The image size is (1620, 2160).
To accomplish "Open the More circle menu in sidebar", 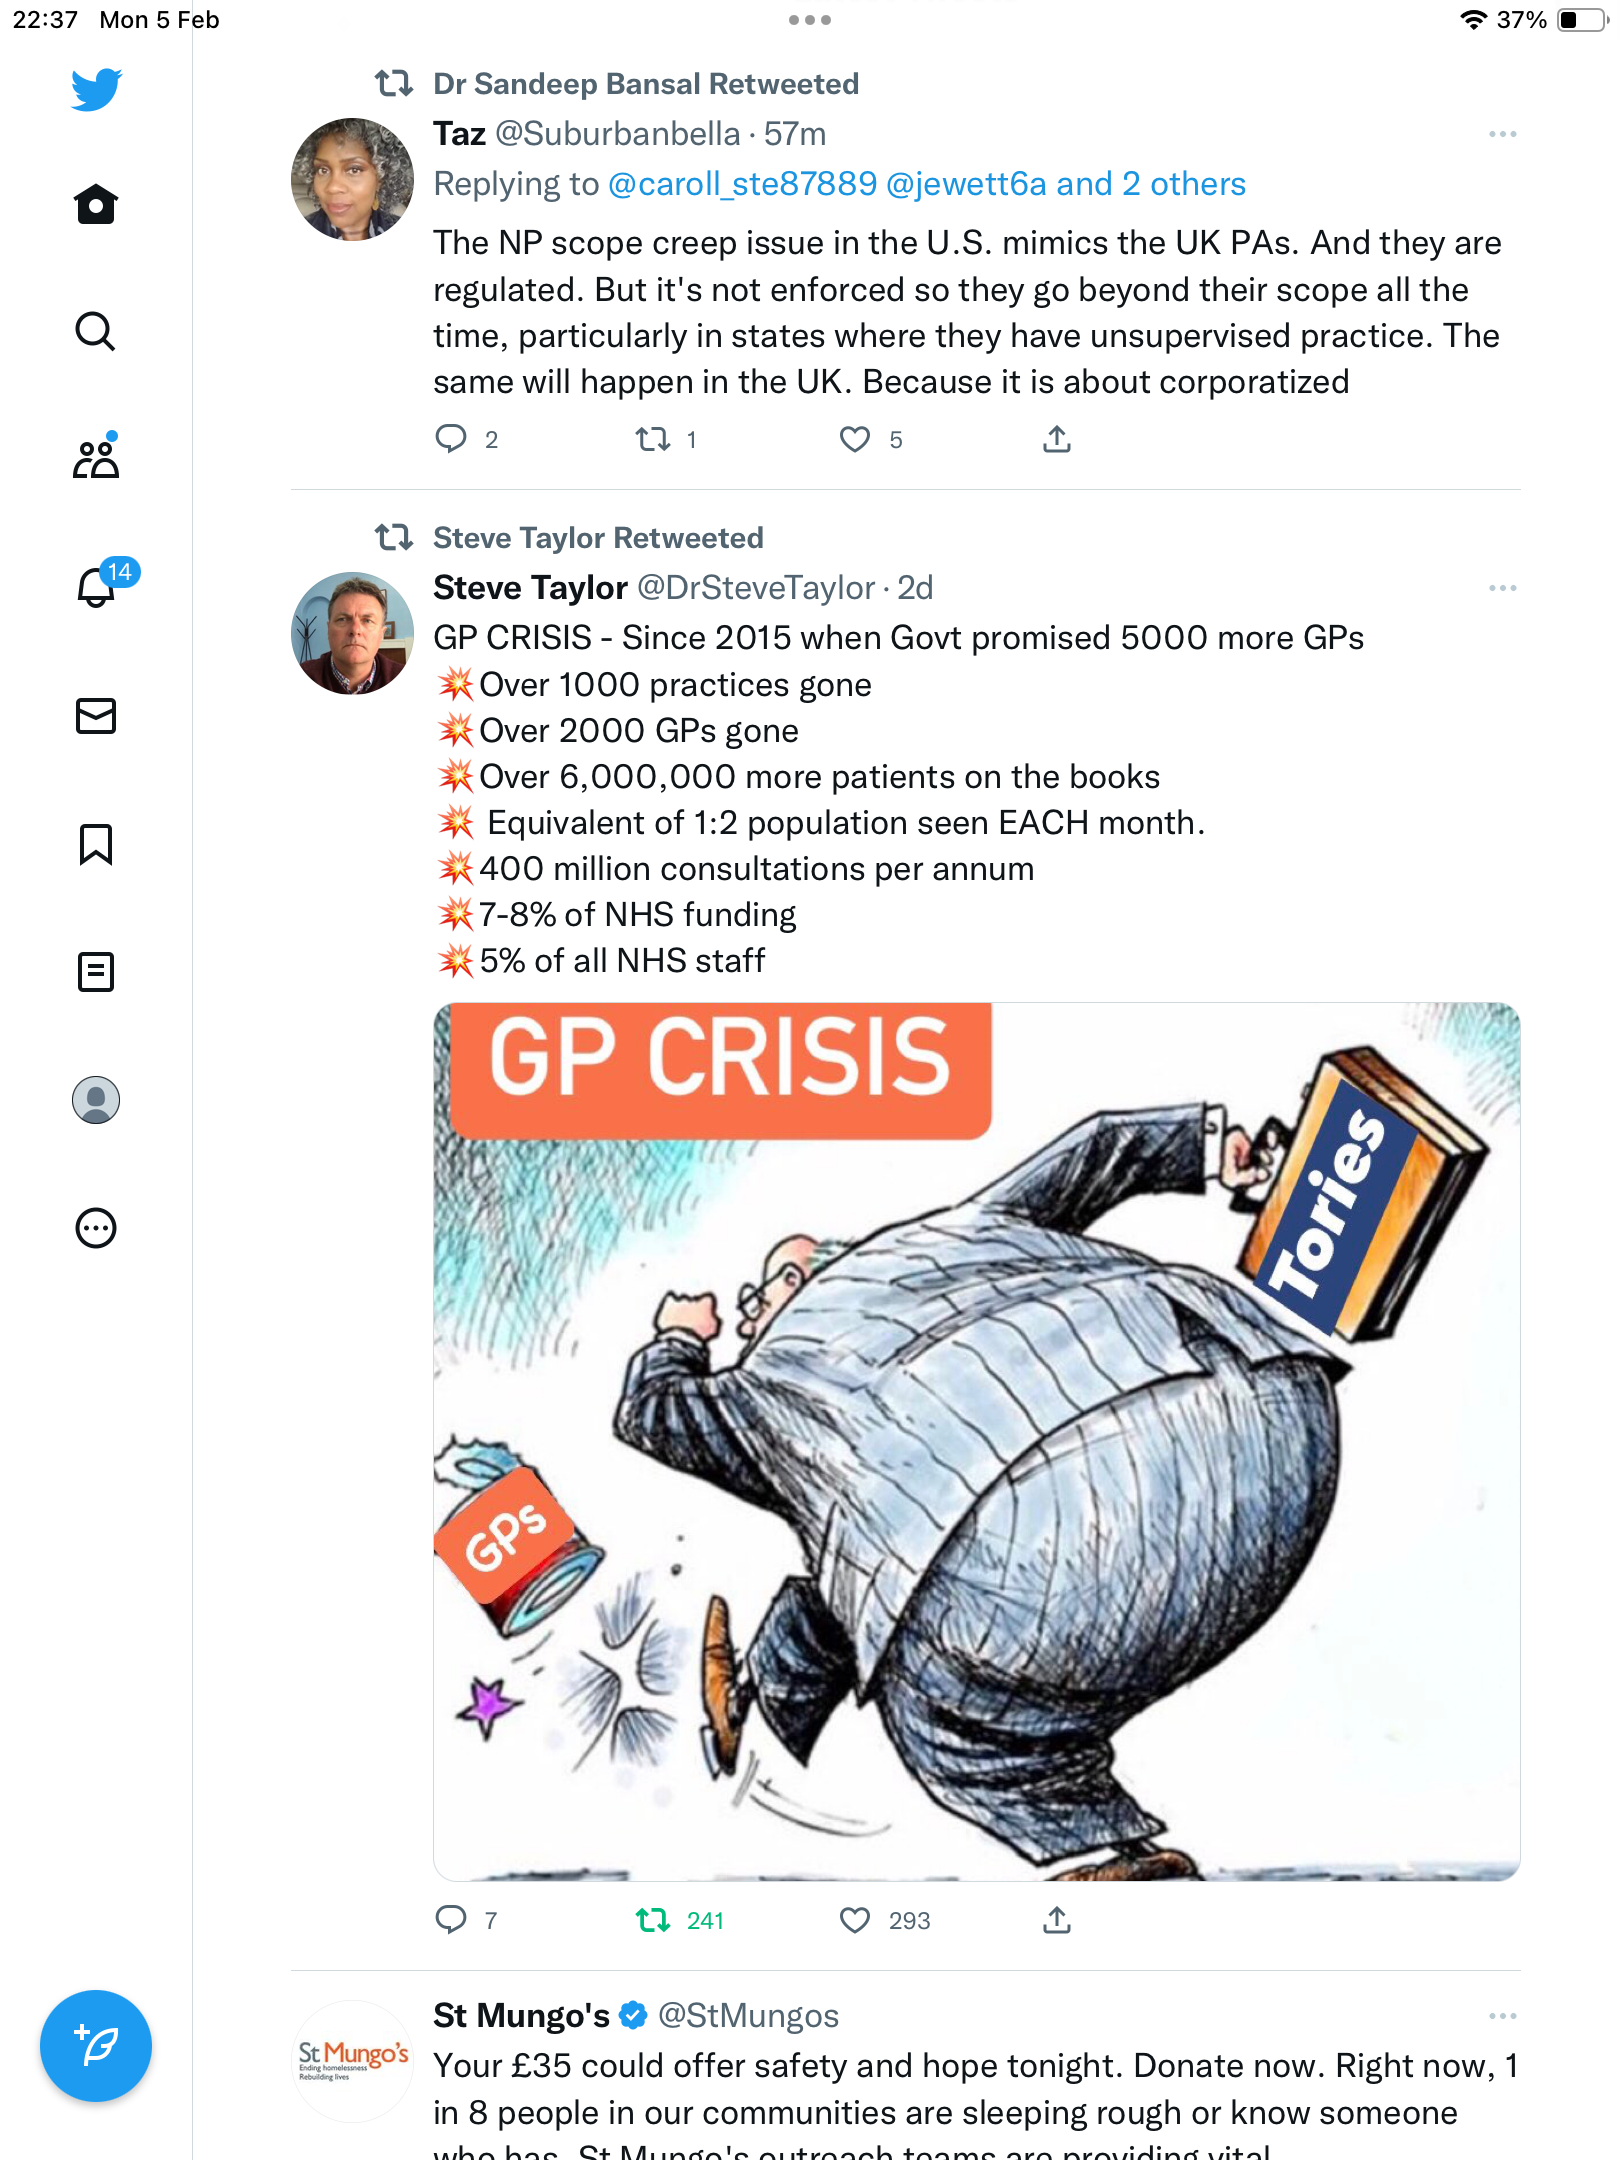I will [x=96, y=1228].
